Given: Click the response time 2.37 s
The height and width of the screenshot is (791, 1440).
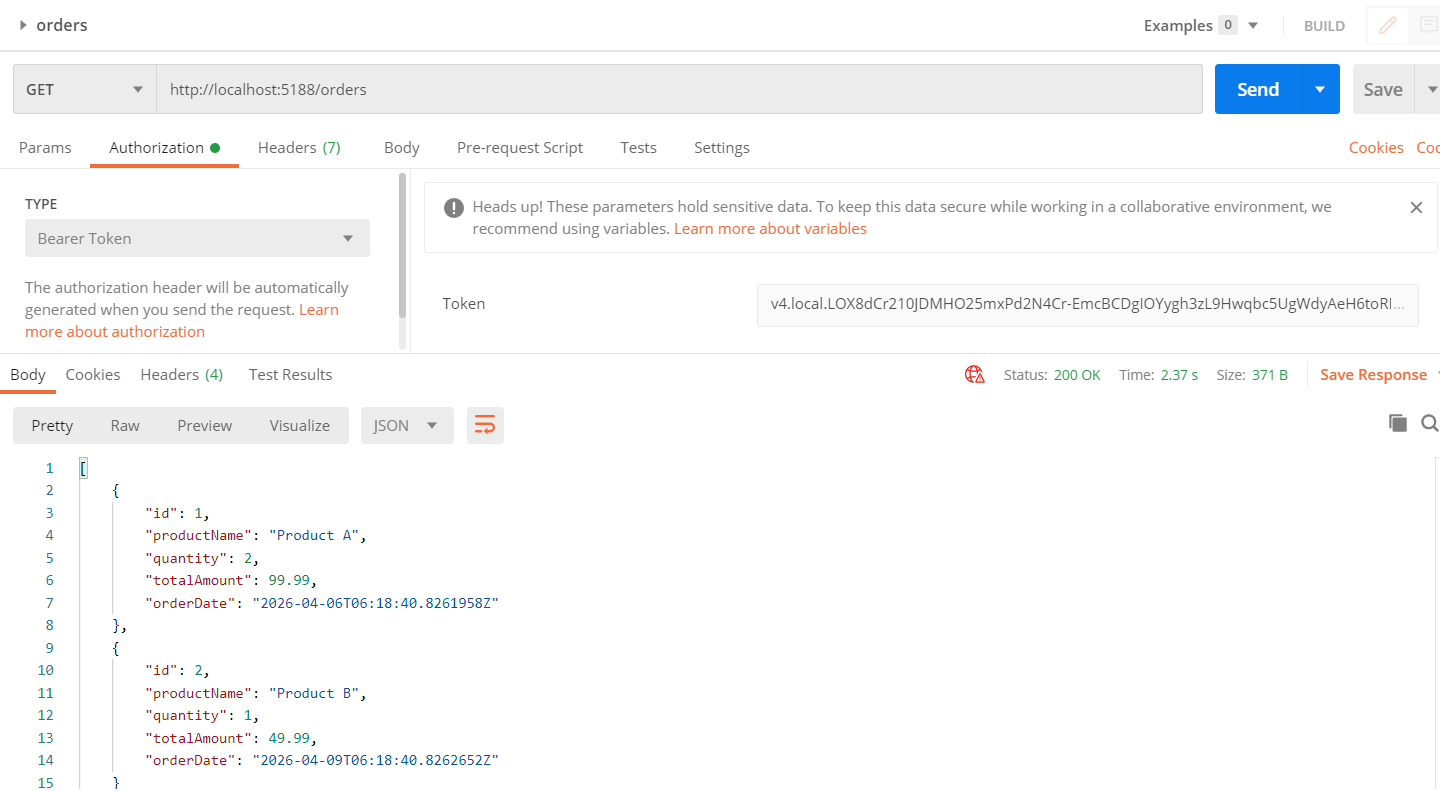Looking at the screenshot, I should pyautogui.click(x=1179, y=375).
